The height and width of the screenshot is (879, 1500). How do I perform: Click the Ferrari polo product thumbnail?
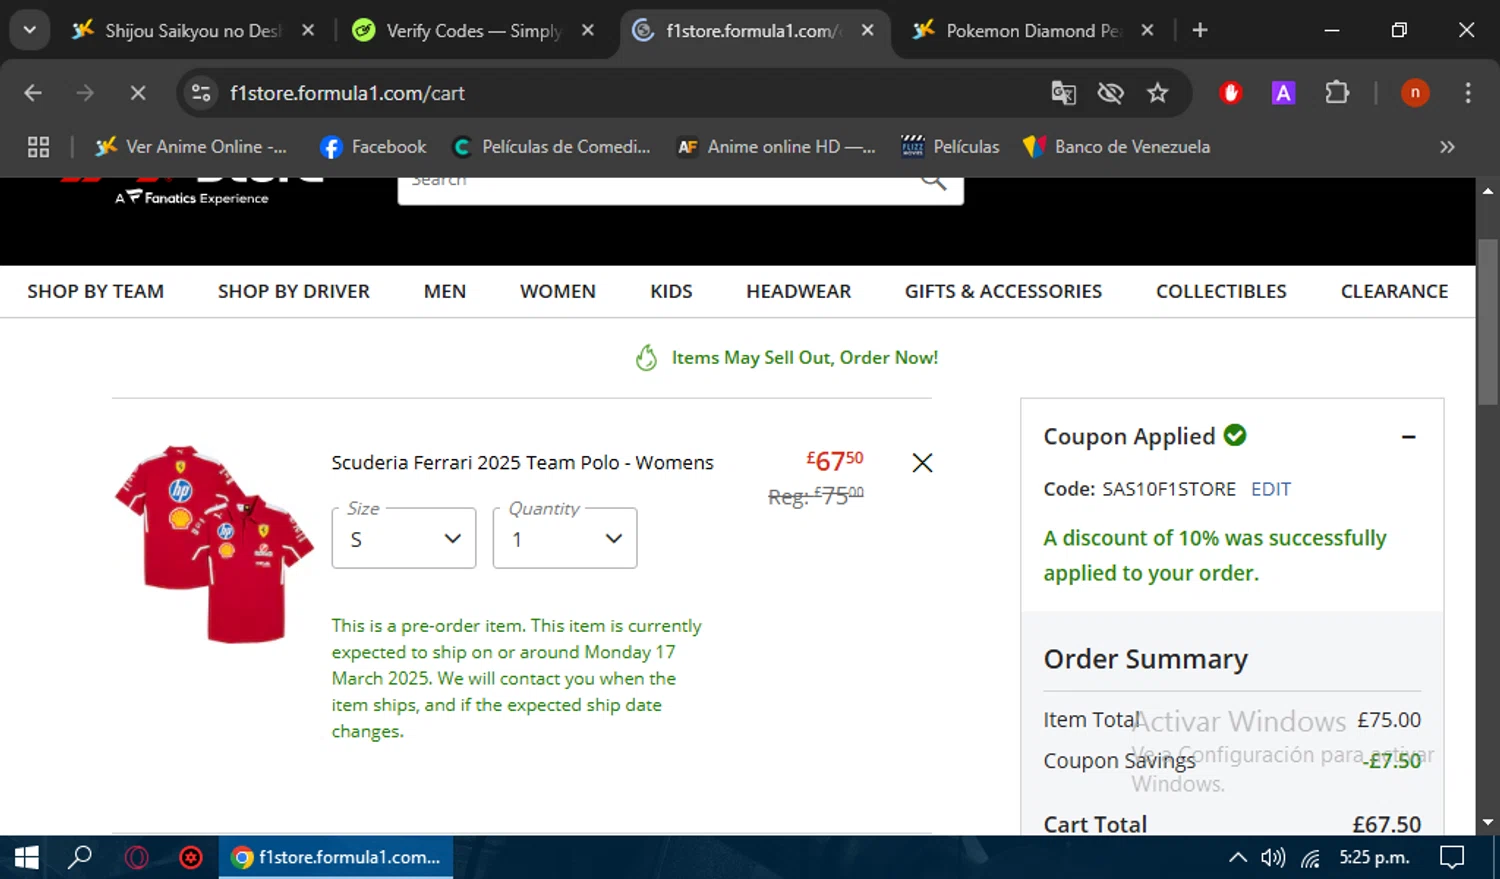214,543
